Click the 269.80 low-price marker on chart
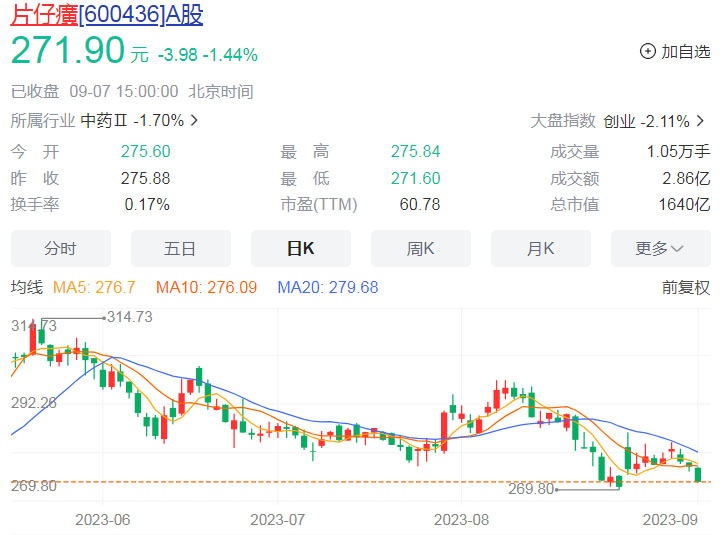The width and height of the screenshot is (723, 535). [x=531, y=488]
